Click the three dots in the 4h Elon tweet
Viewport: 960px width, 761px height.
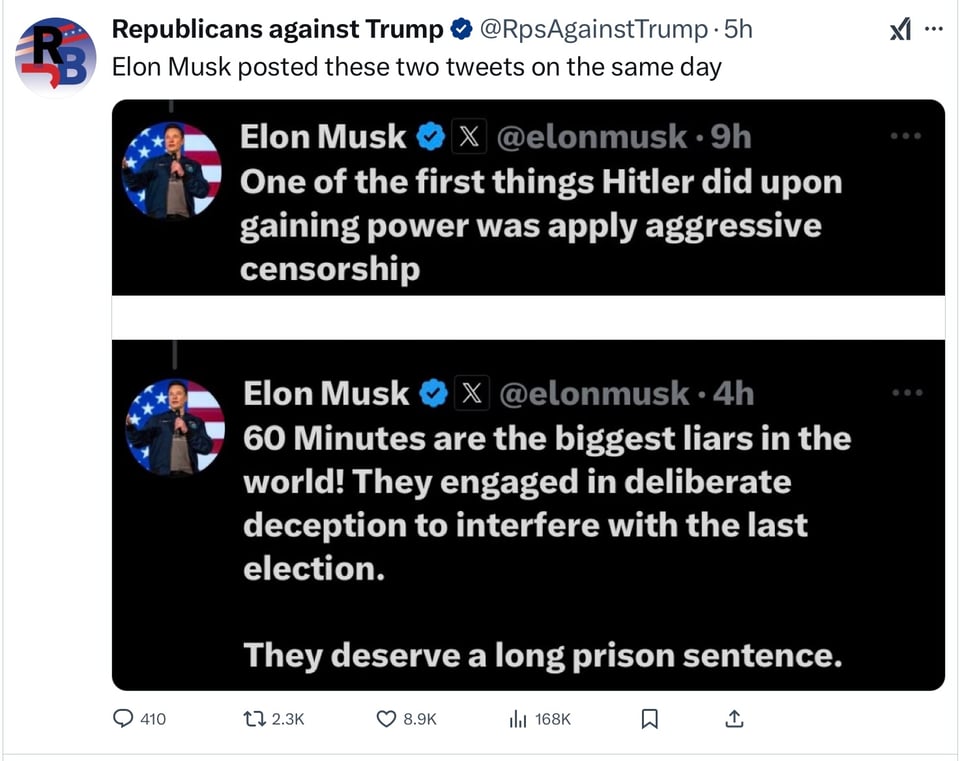coord(908,393)
